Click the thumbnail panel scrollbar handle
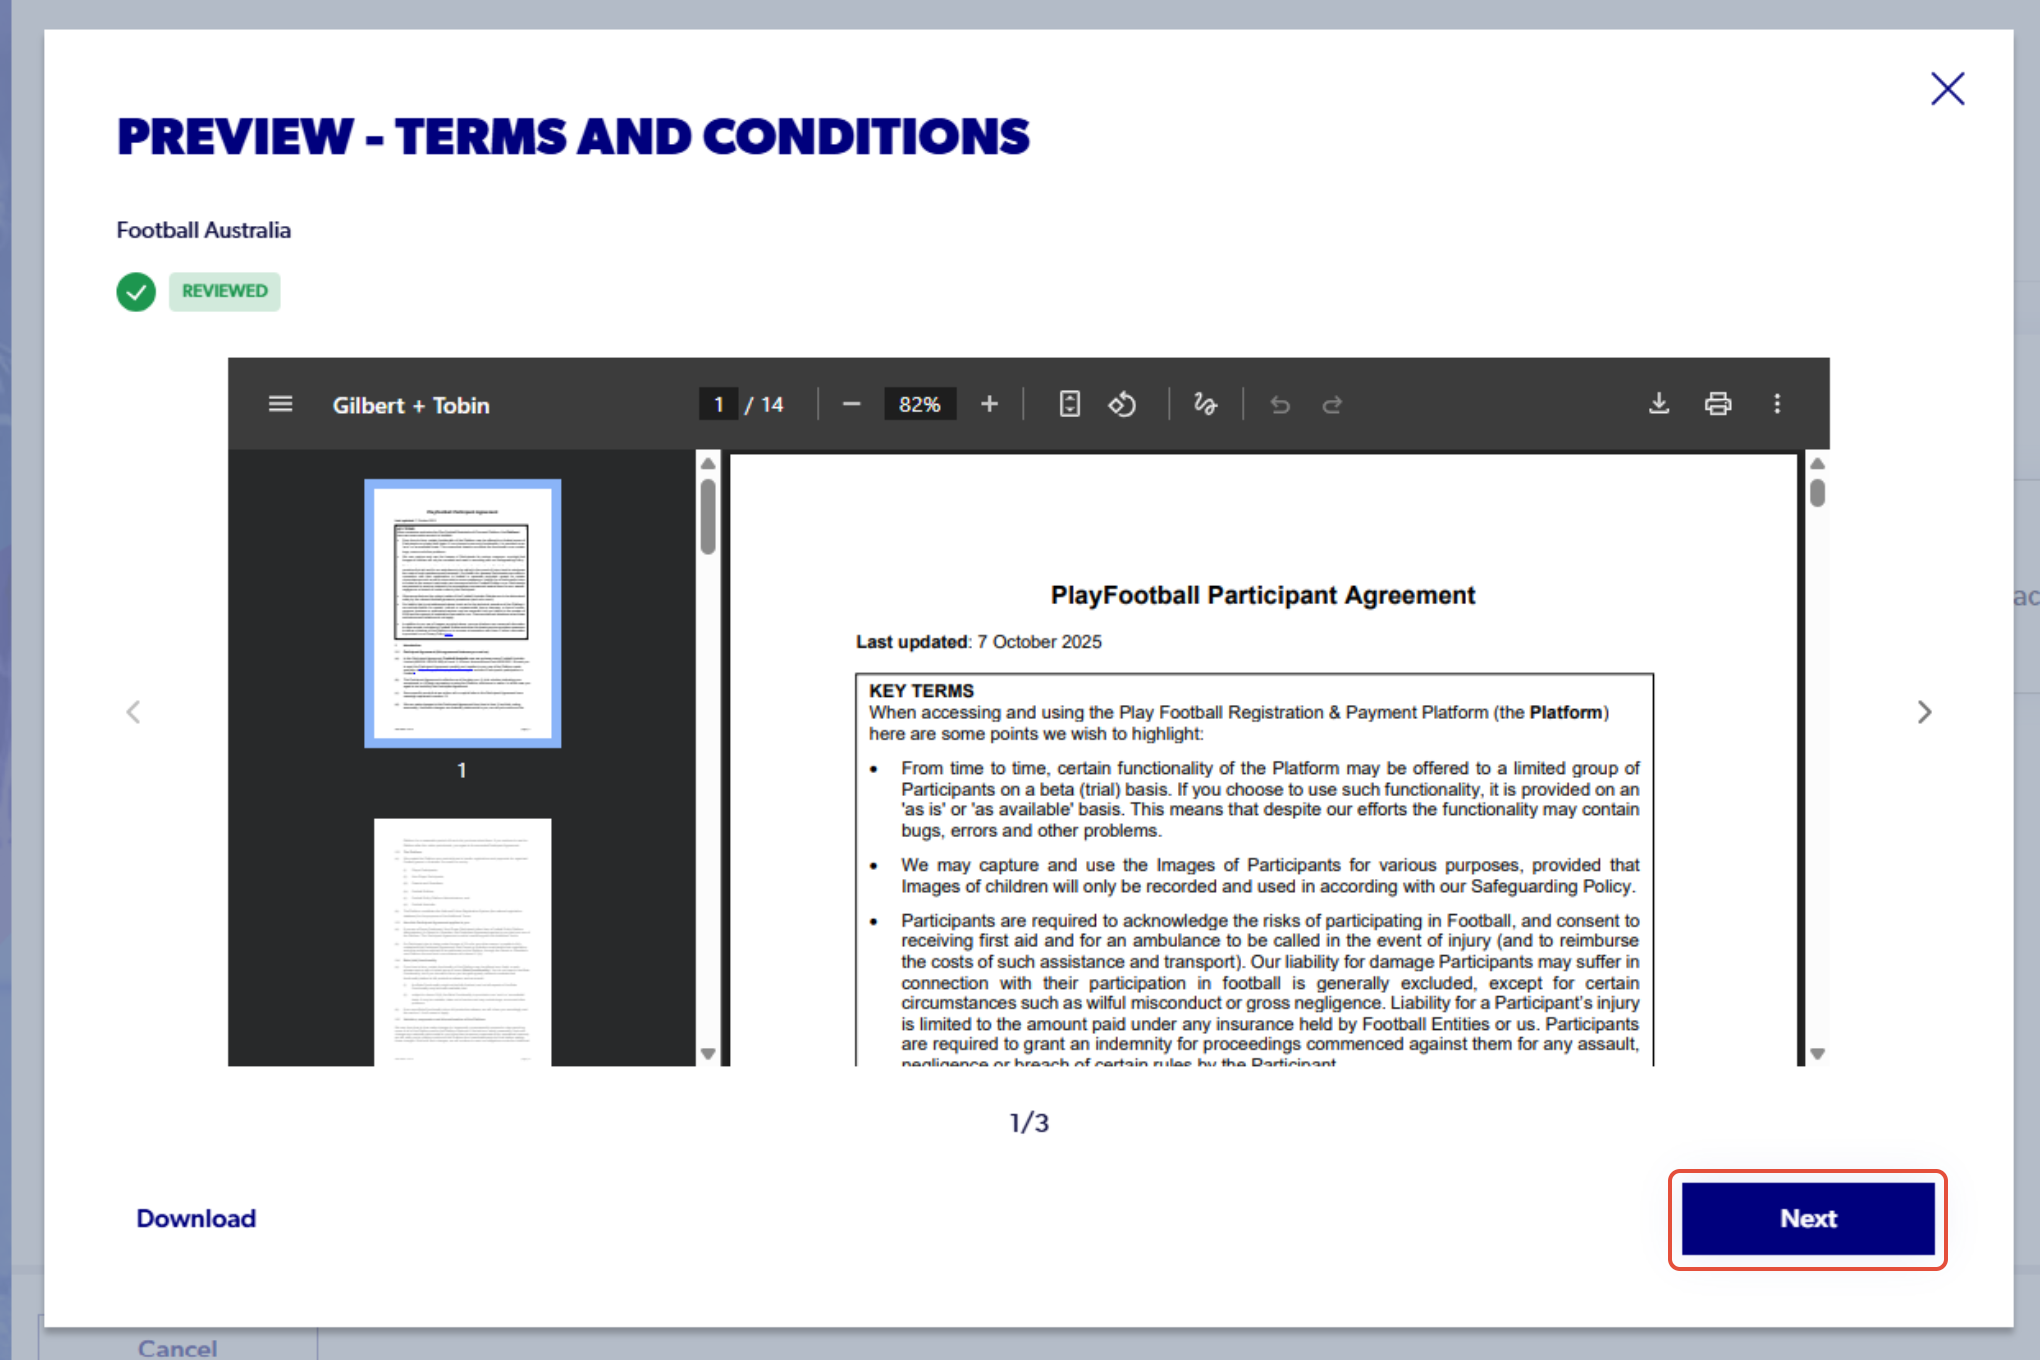Image resolution: width=2040 pixels, height=1360 pixels. [708, 516]
